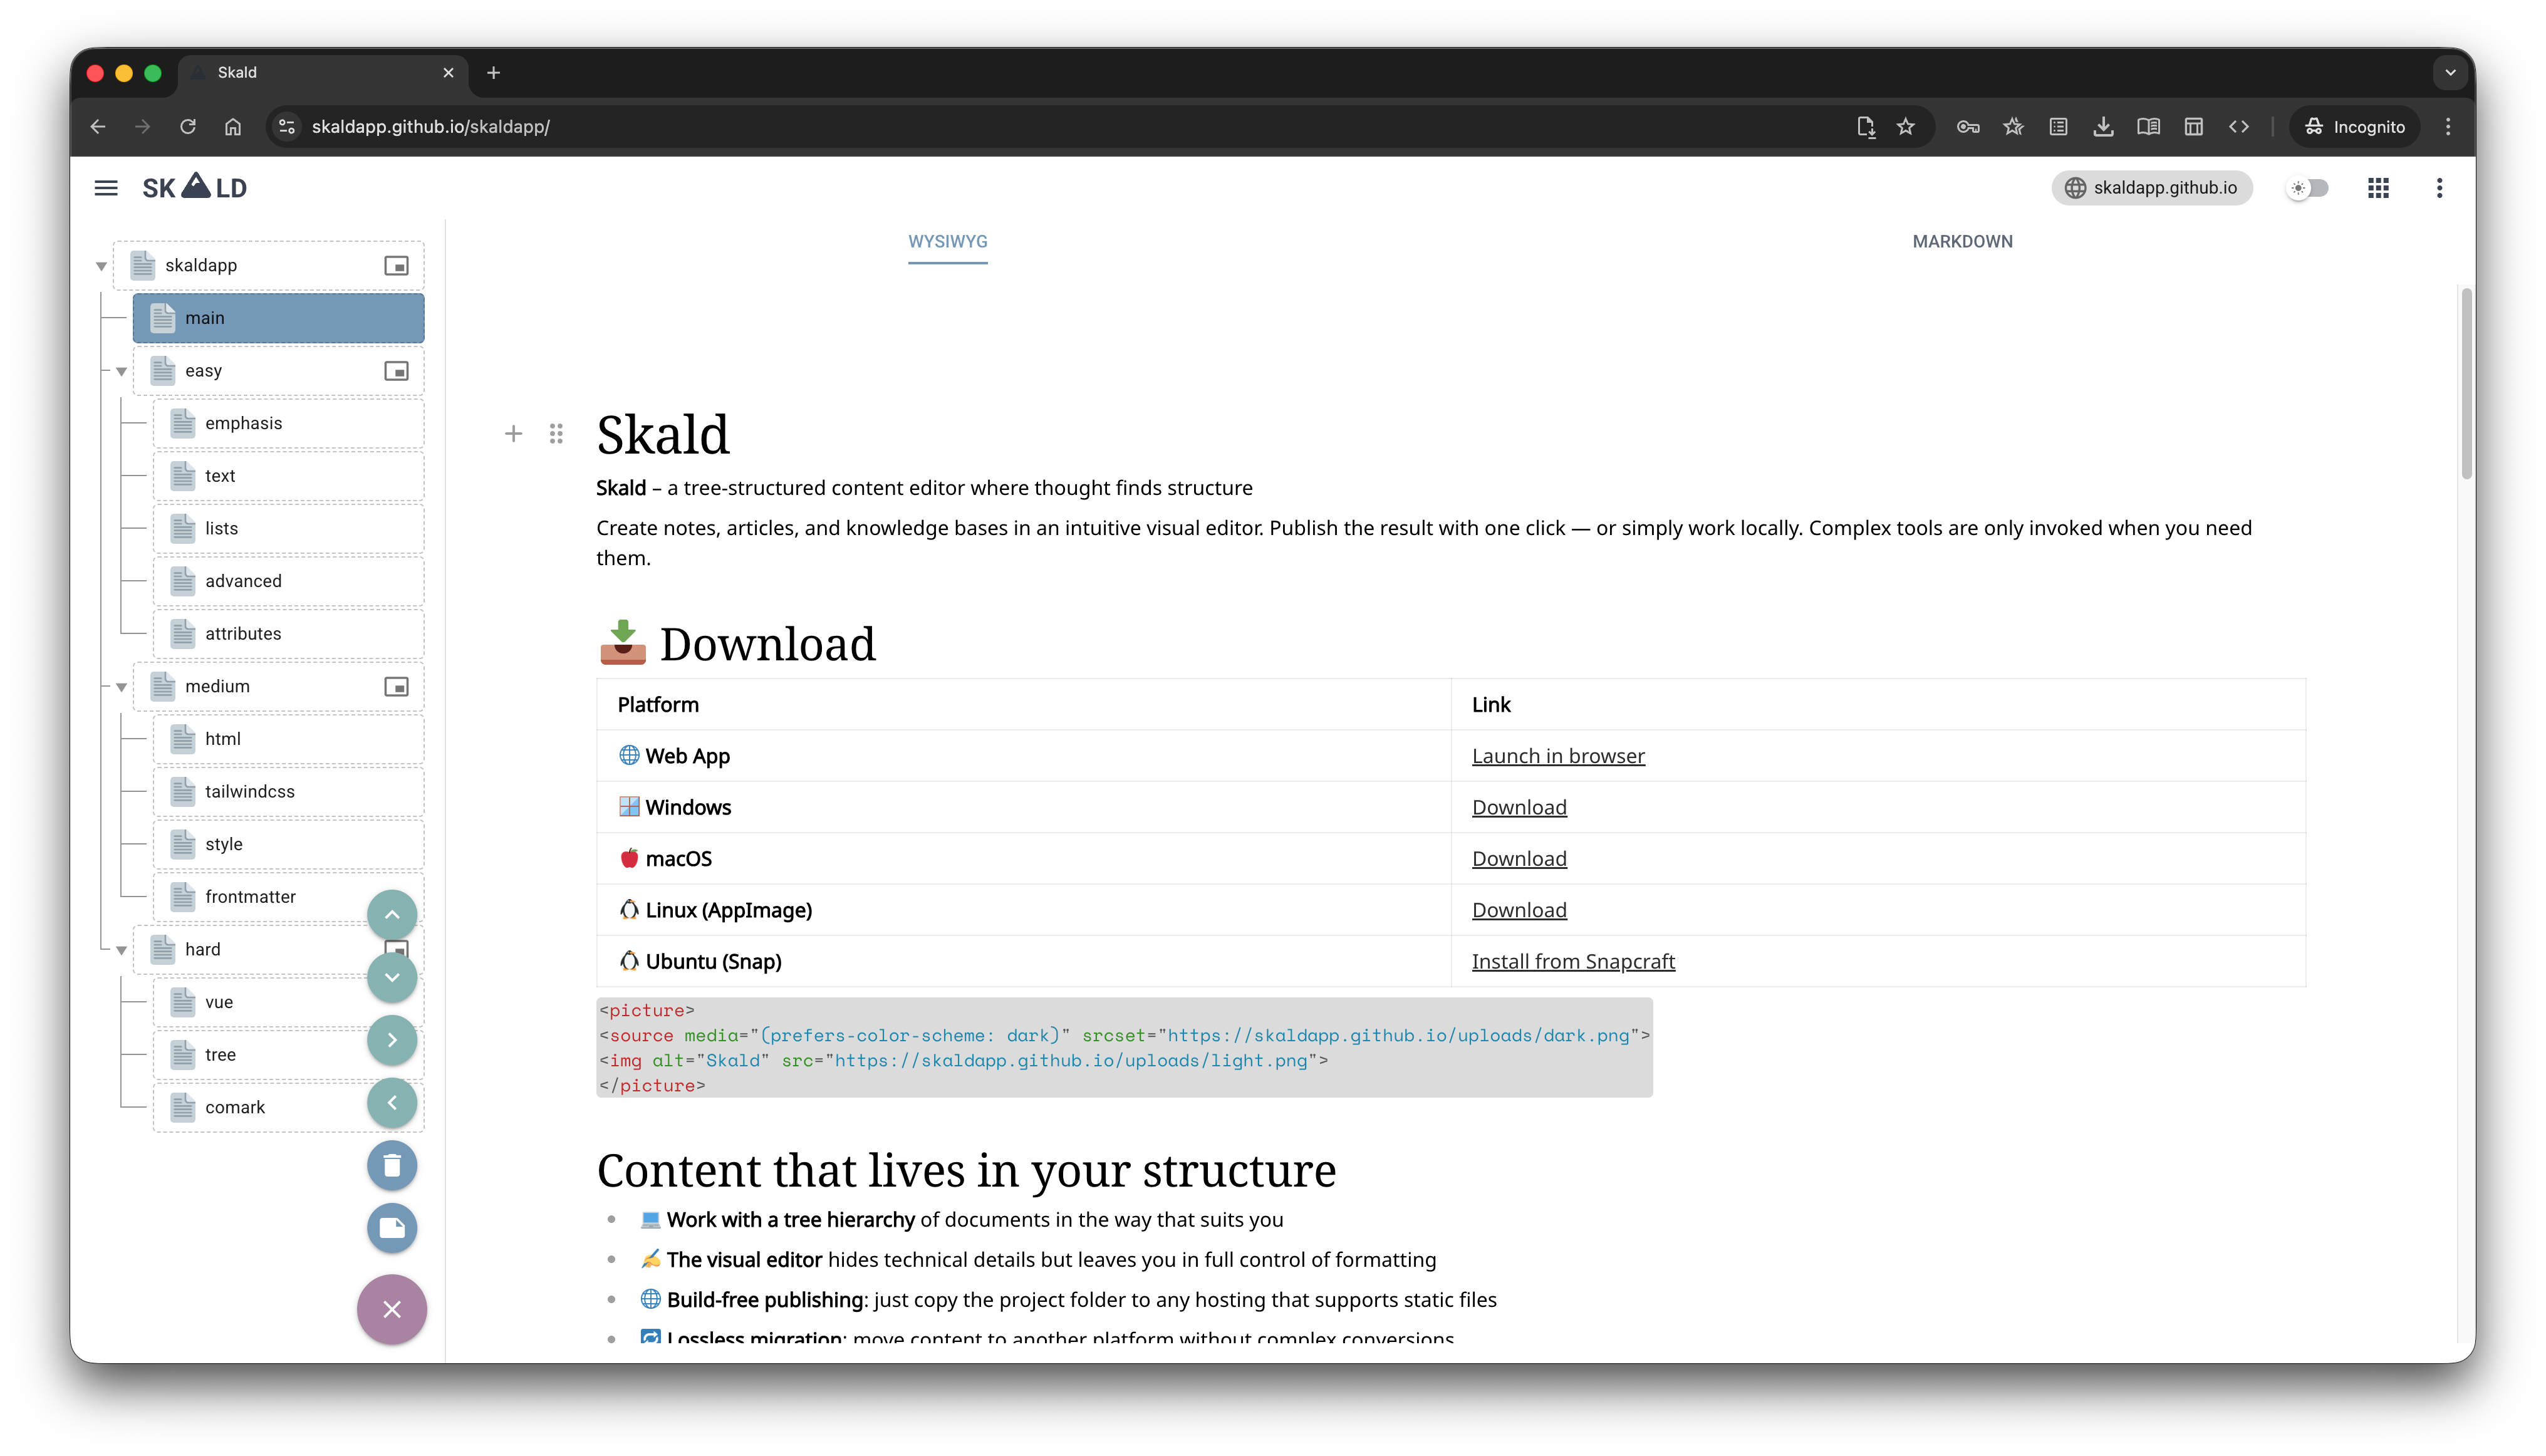This screenshot has width=2546, height=1456.
Task: Open the Skald header more-options menu
Action: pos(2439,188)
